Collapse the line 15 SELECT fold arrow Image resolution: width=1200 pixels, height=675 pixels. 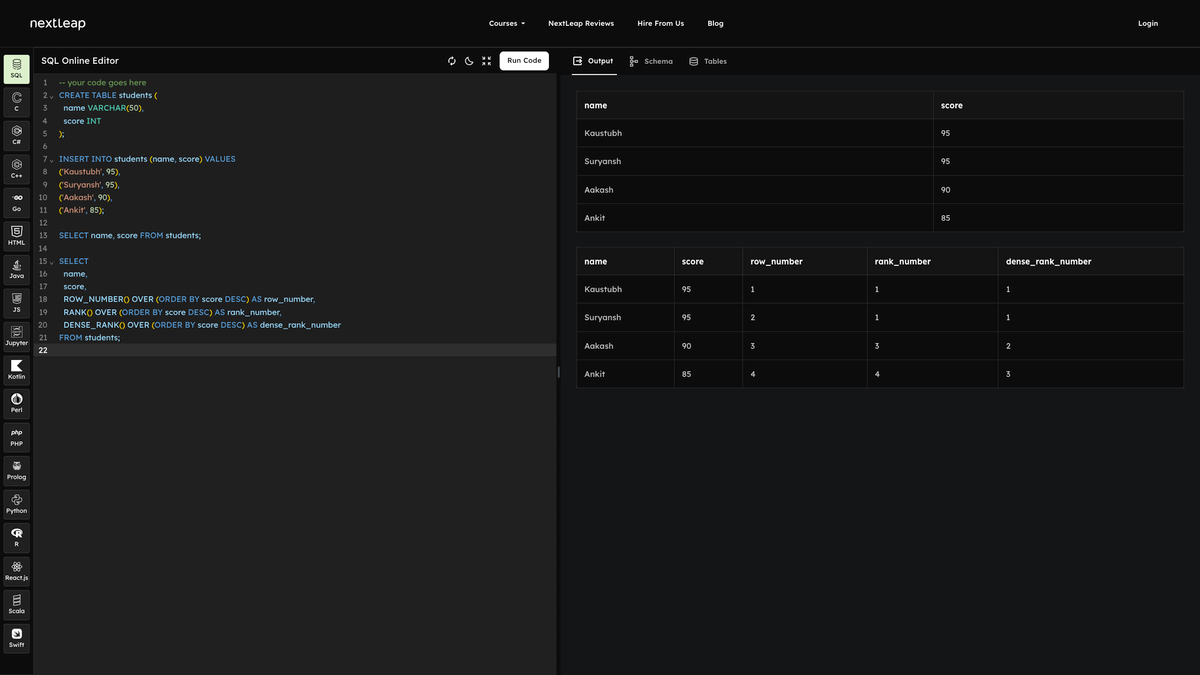click(x=51, y=262)
